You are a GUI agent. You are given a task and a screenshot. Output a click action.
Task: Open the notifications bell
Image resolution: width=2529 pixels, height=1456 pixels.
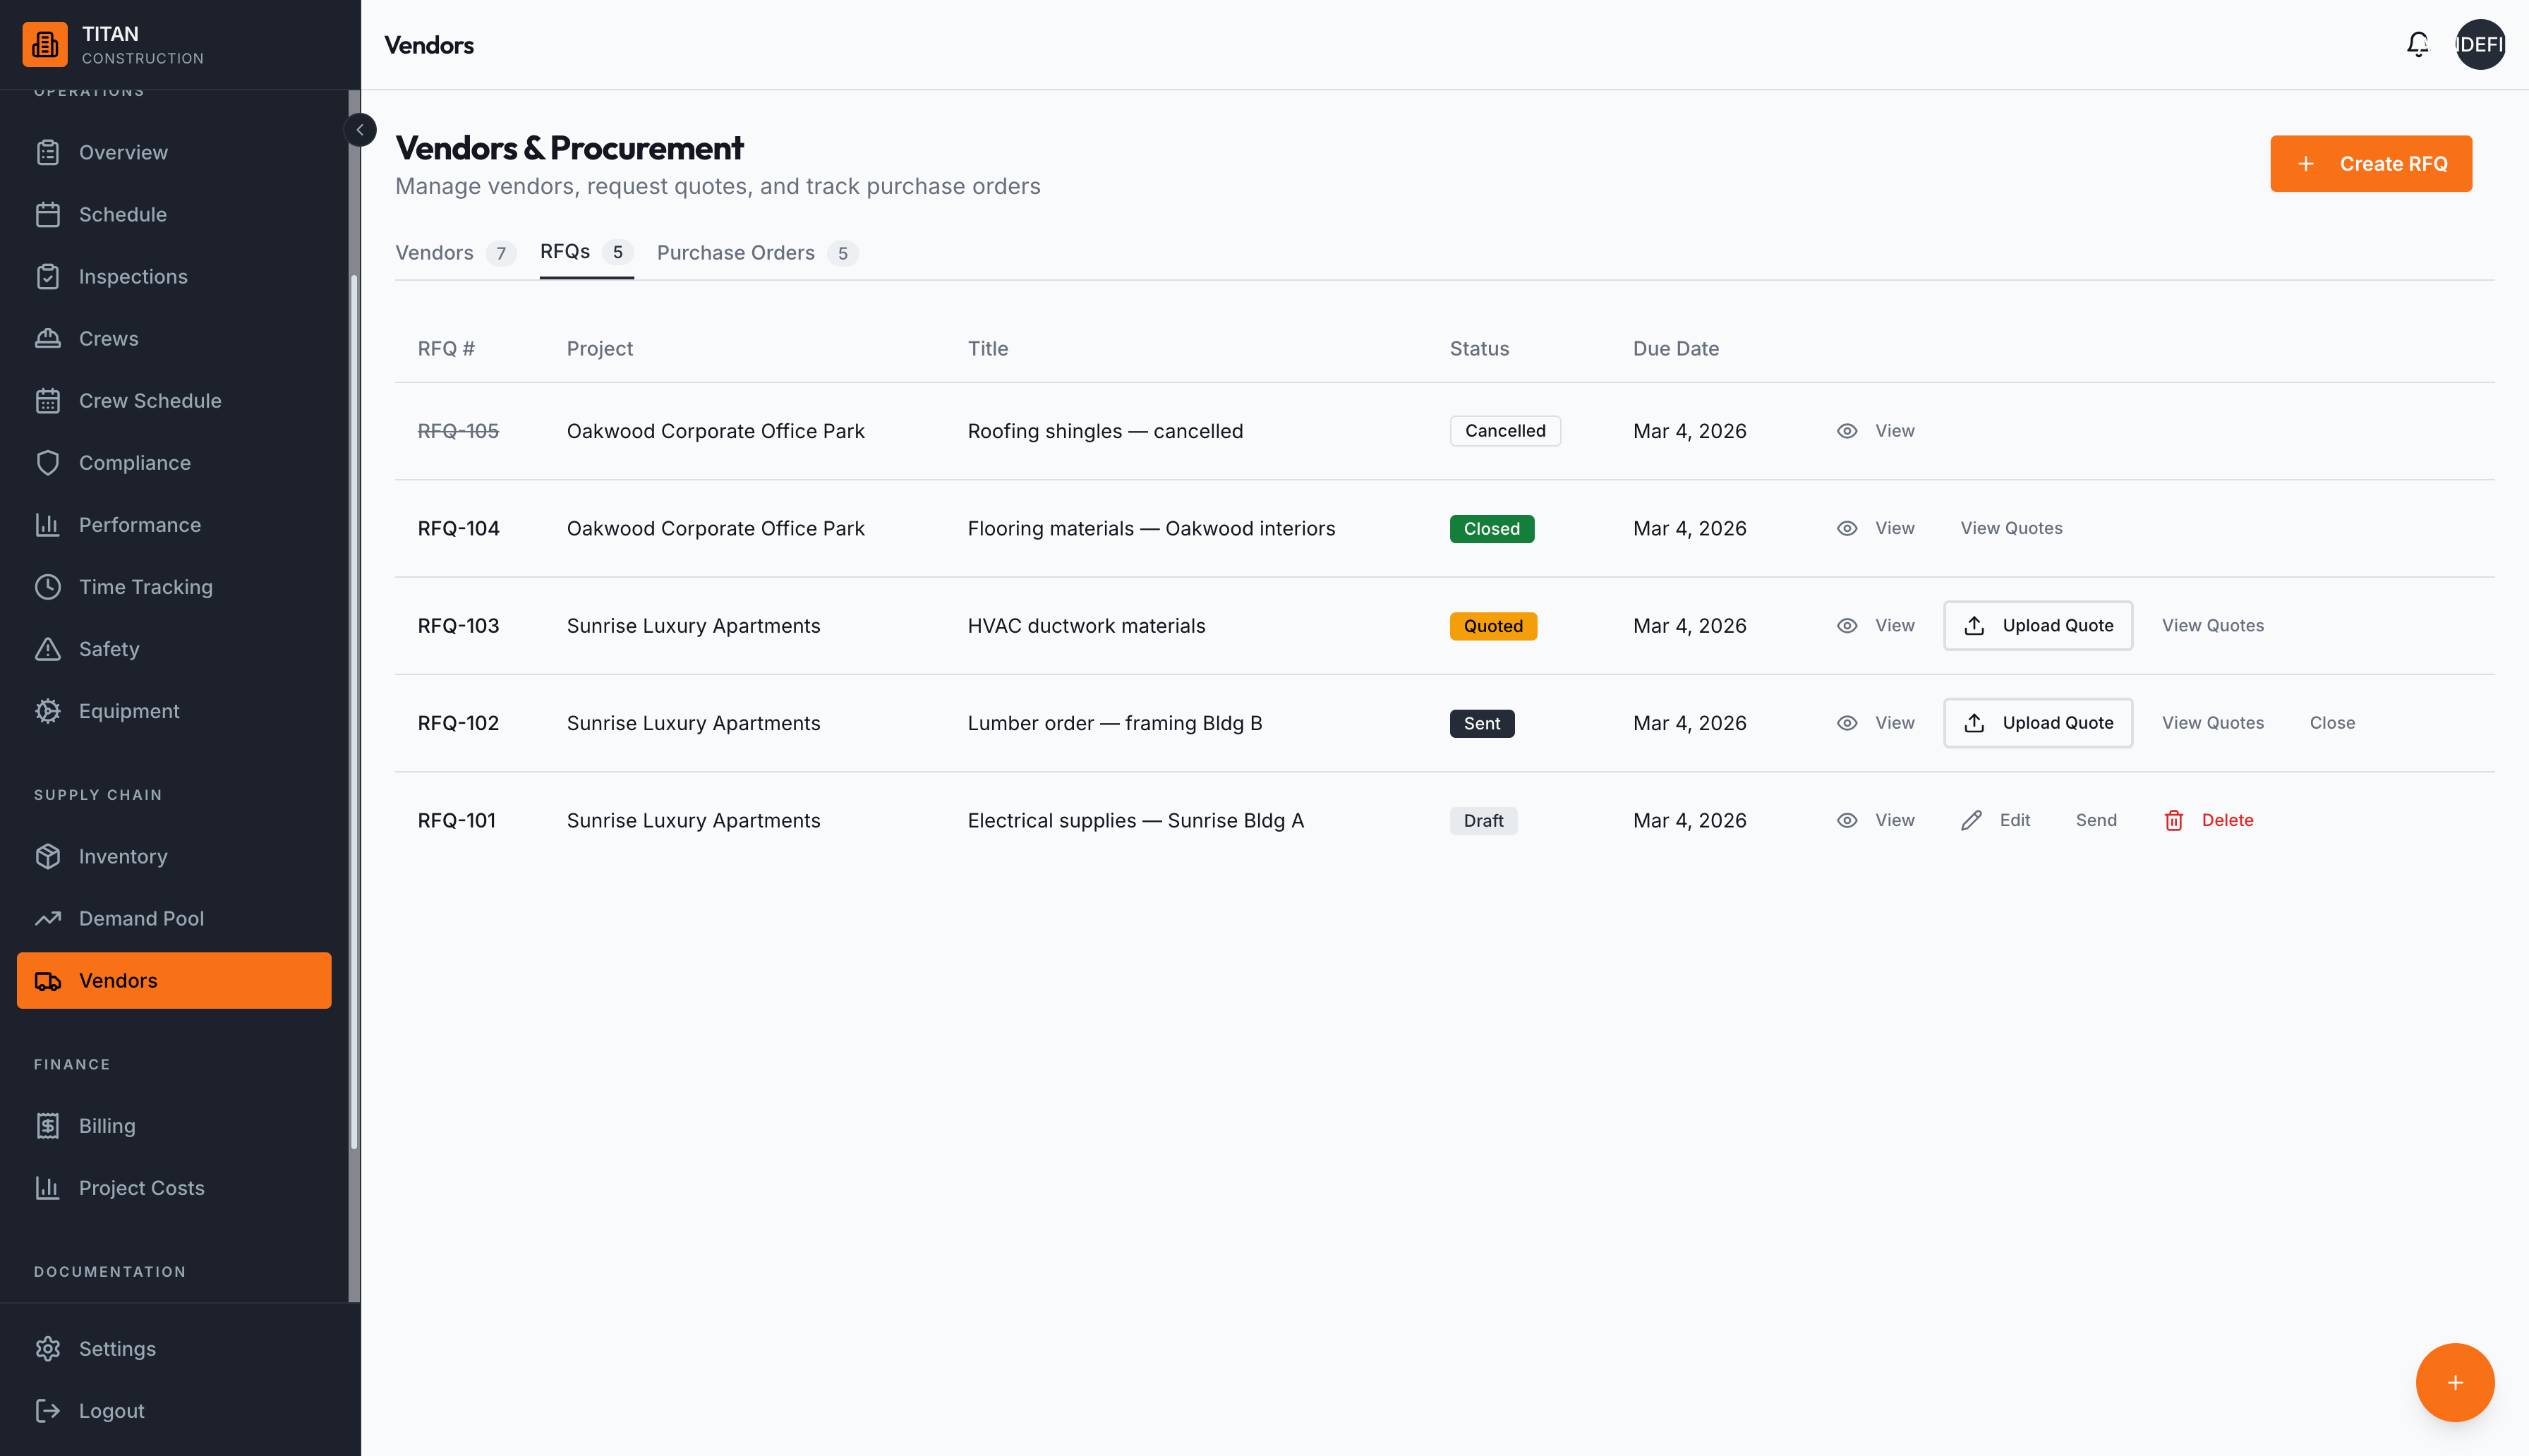point(2417,45)
